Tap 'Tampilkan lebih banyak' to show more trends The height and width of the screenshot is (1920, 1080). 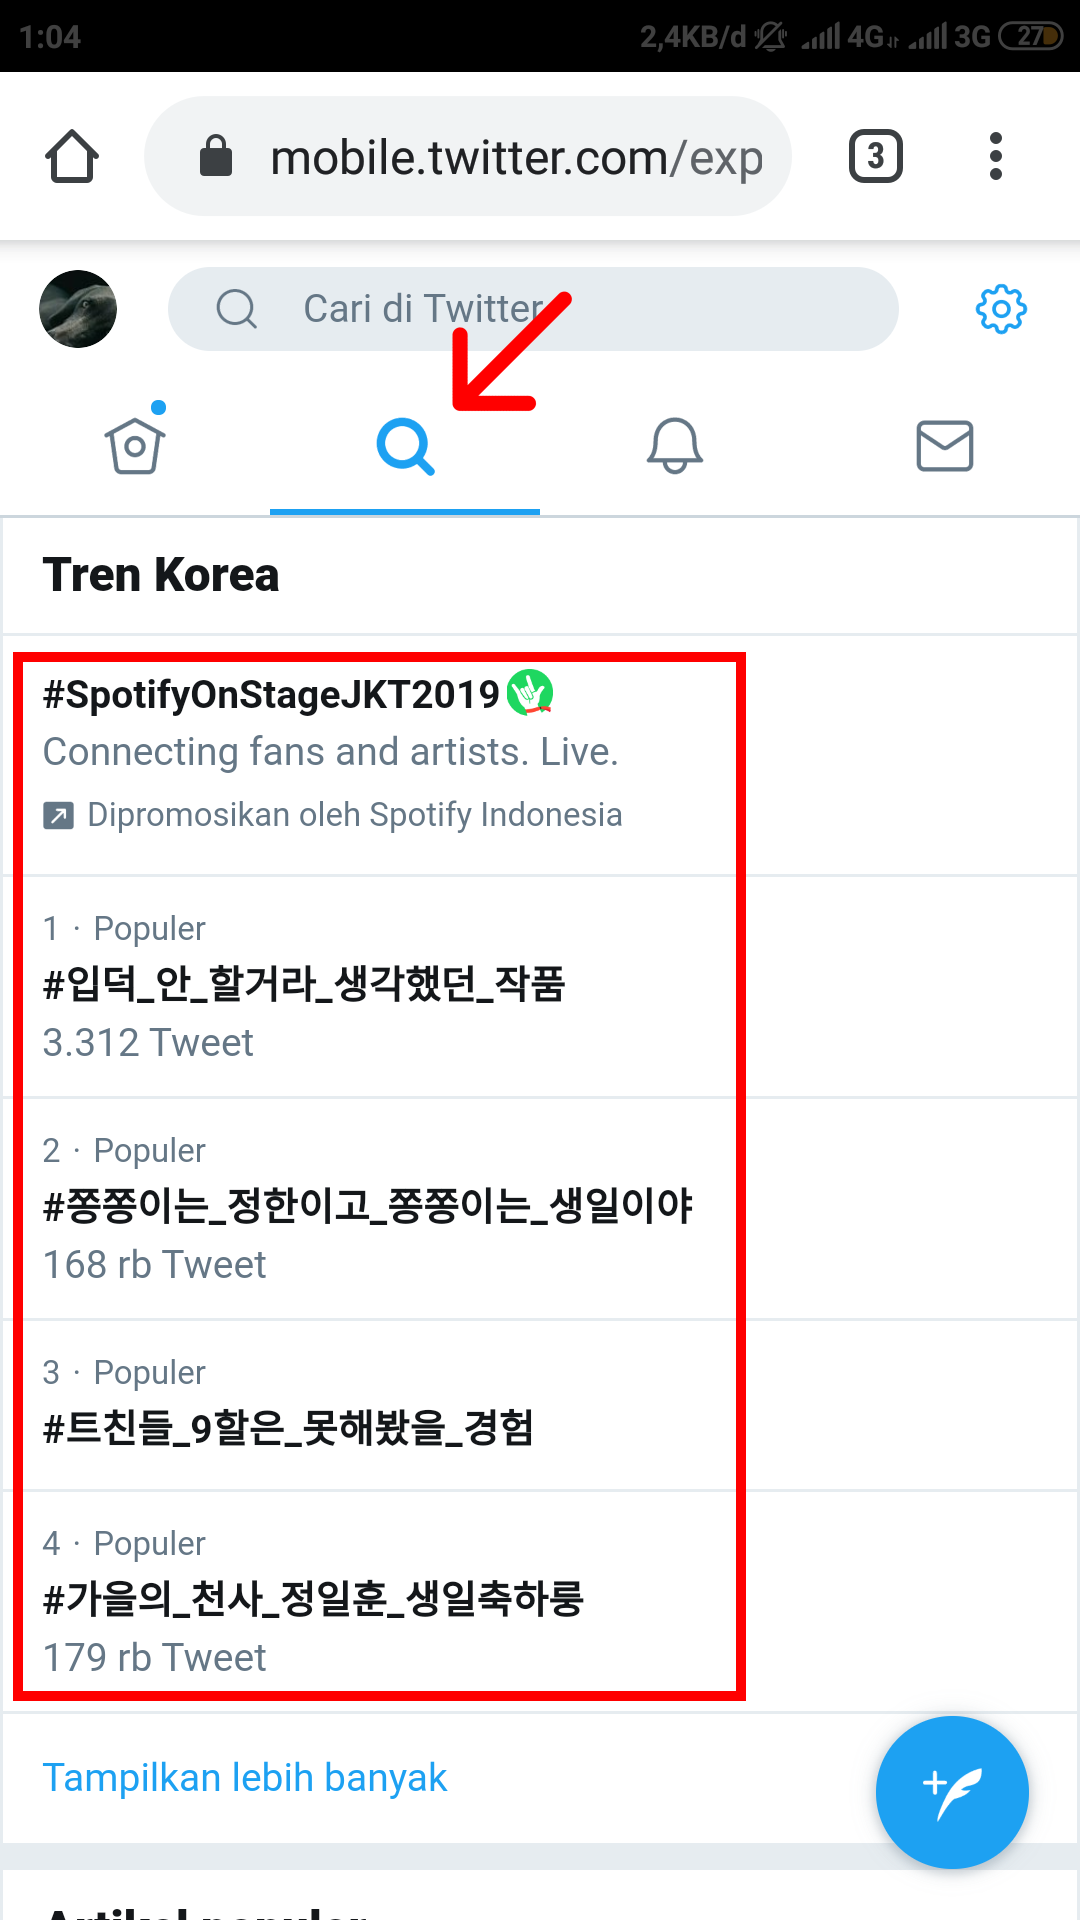coord(244,1778)
